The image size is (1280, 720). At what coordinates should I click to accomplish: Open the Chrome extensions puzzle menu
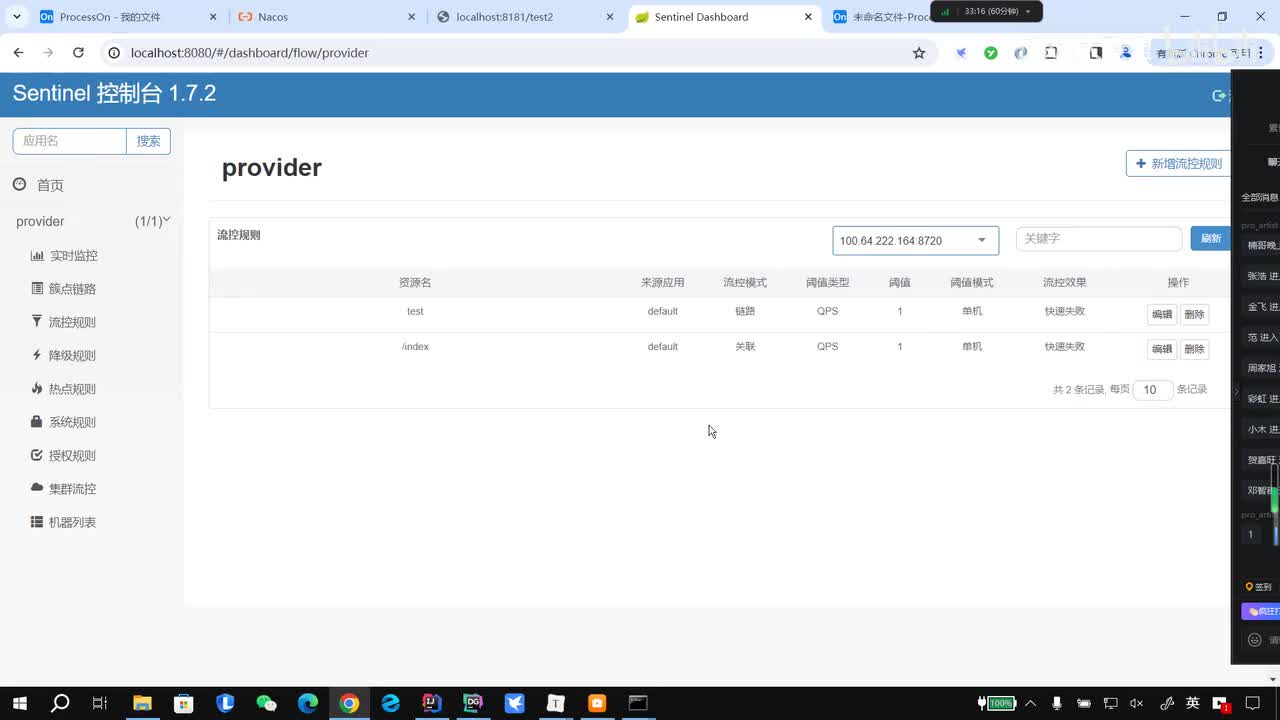coord(1051,53)
